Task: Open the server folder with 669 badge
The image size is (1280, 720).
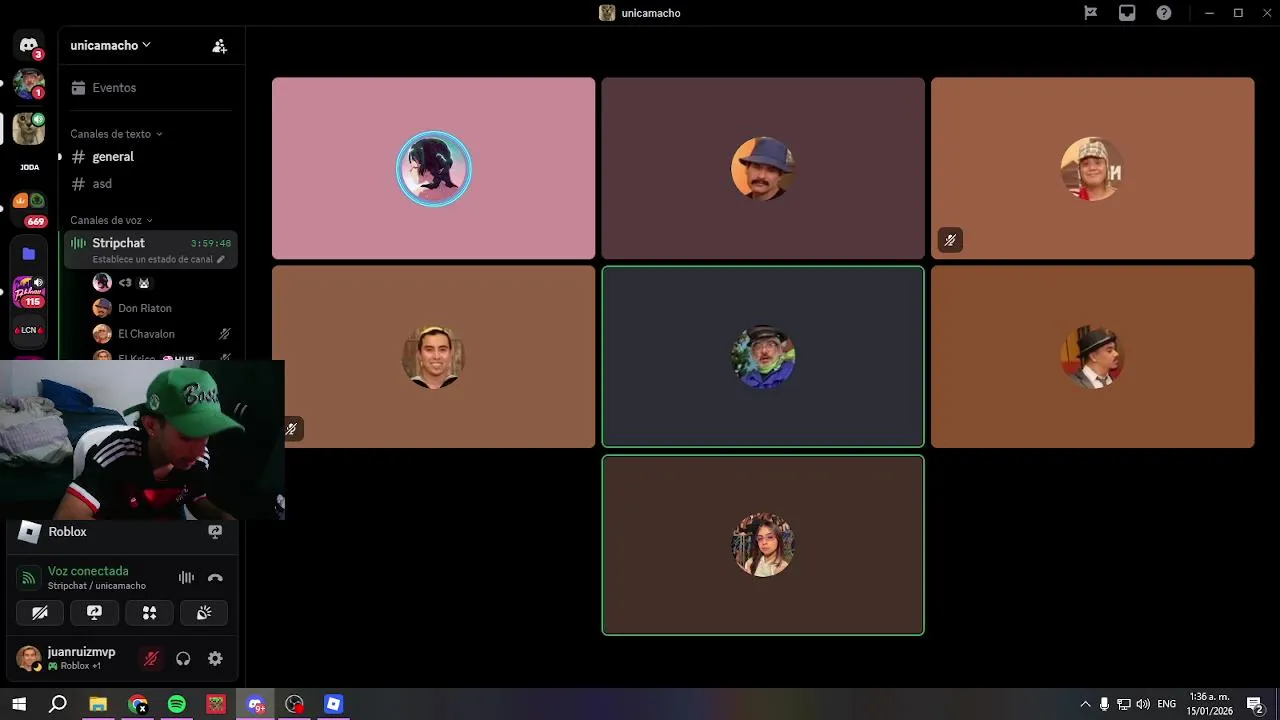Action: [x=29, y=209]
